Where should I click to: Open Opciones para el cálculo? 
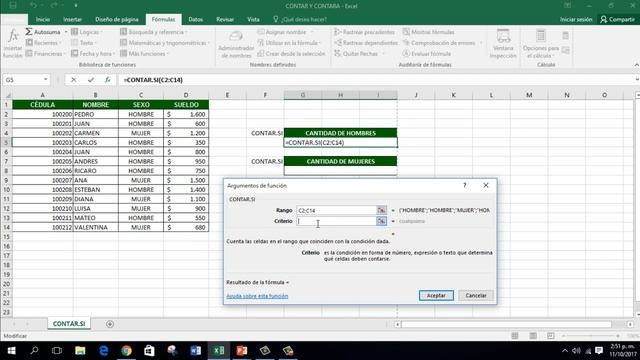pos(541,44)
